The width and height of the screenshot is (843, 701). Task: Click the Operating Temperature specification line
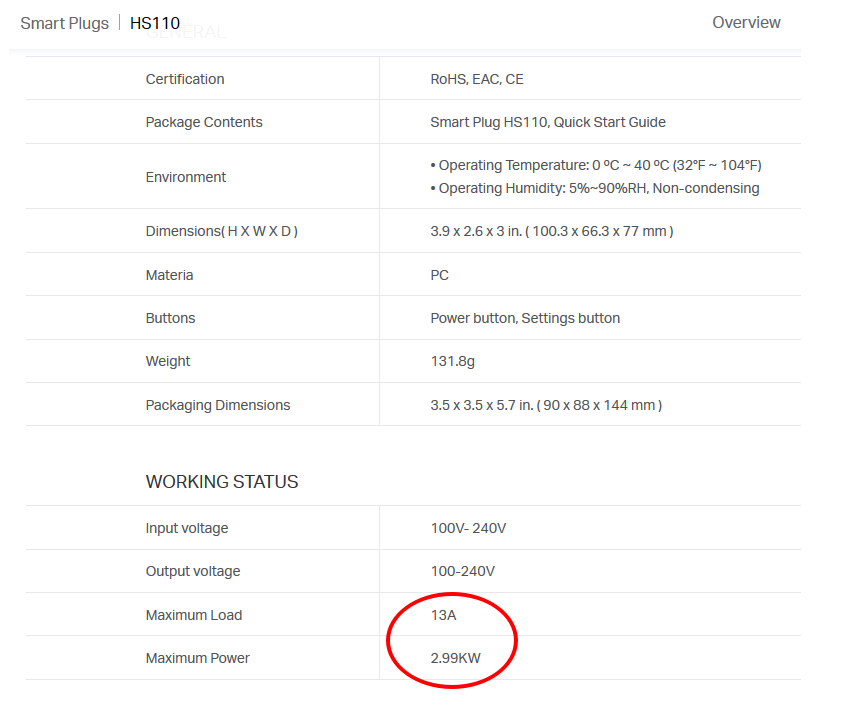coord(595,165)
